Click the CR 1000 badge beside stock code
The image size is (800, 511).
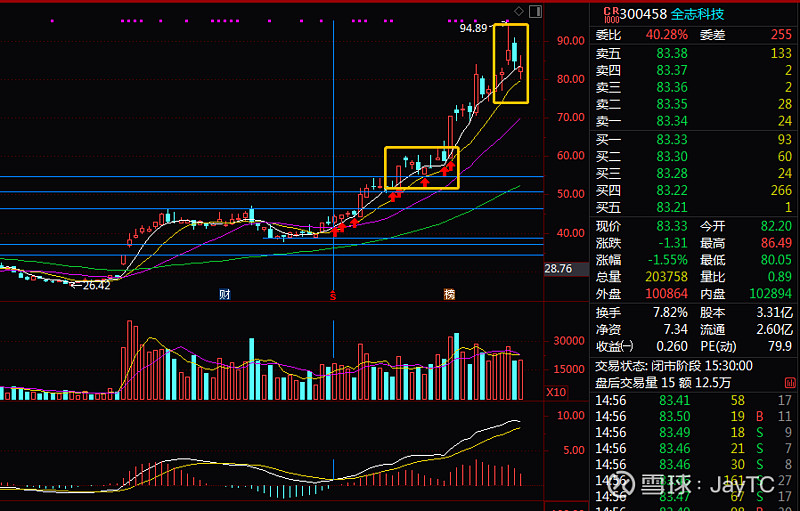coord(611,15)
